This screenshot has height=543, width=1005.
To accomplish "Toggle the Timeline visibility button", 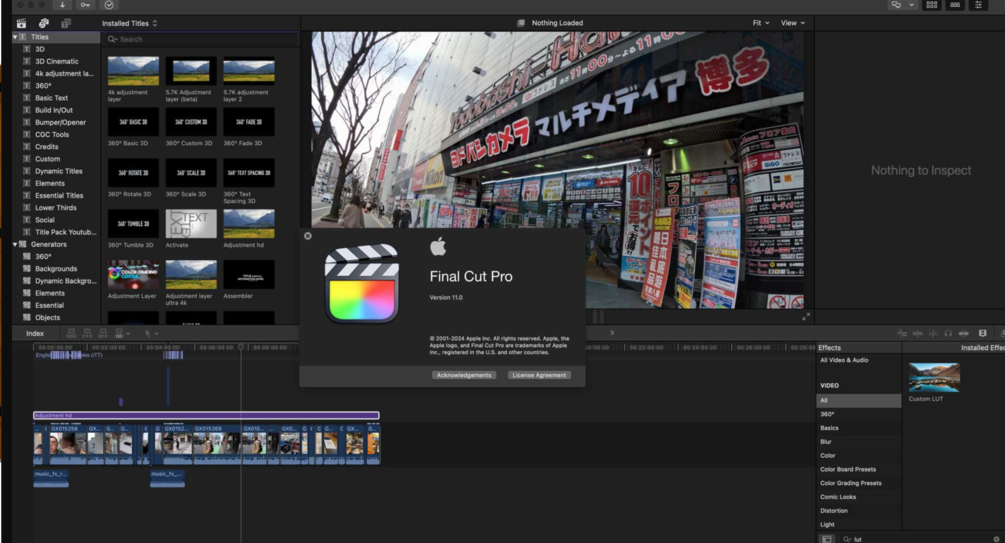I will point(955,4).
